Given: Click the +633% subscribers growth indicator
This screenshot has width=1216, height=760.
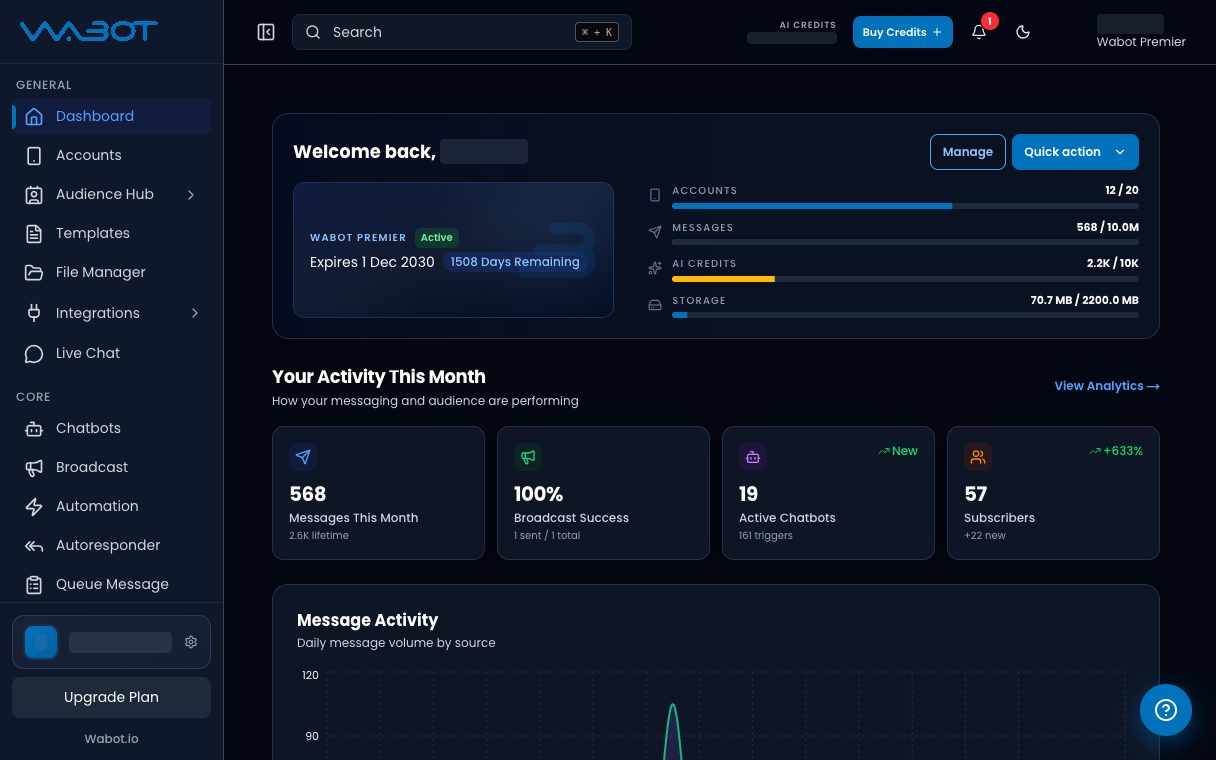Looking at the screenshot, I should pyautogui.click(x=1116, y=451).
